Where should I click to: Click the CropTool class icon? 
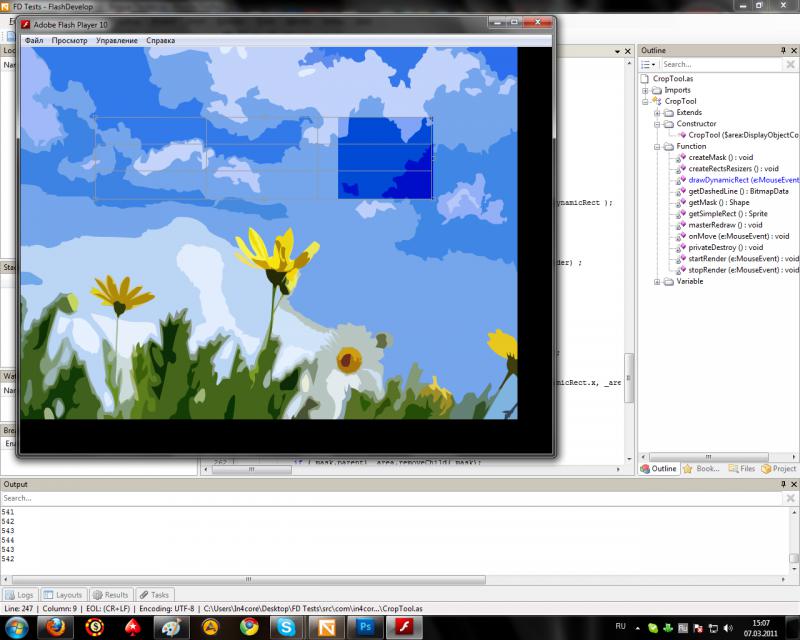click(x=657, y=102)
